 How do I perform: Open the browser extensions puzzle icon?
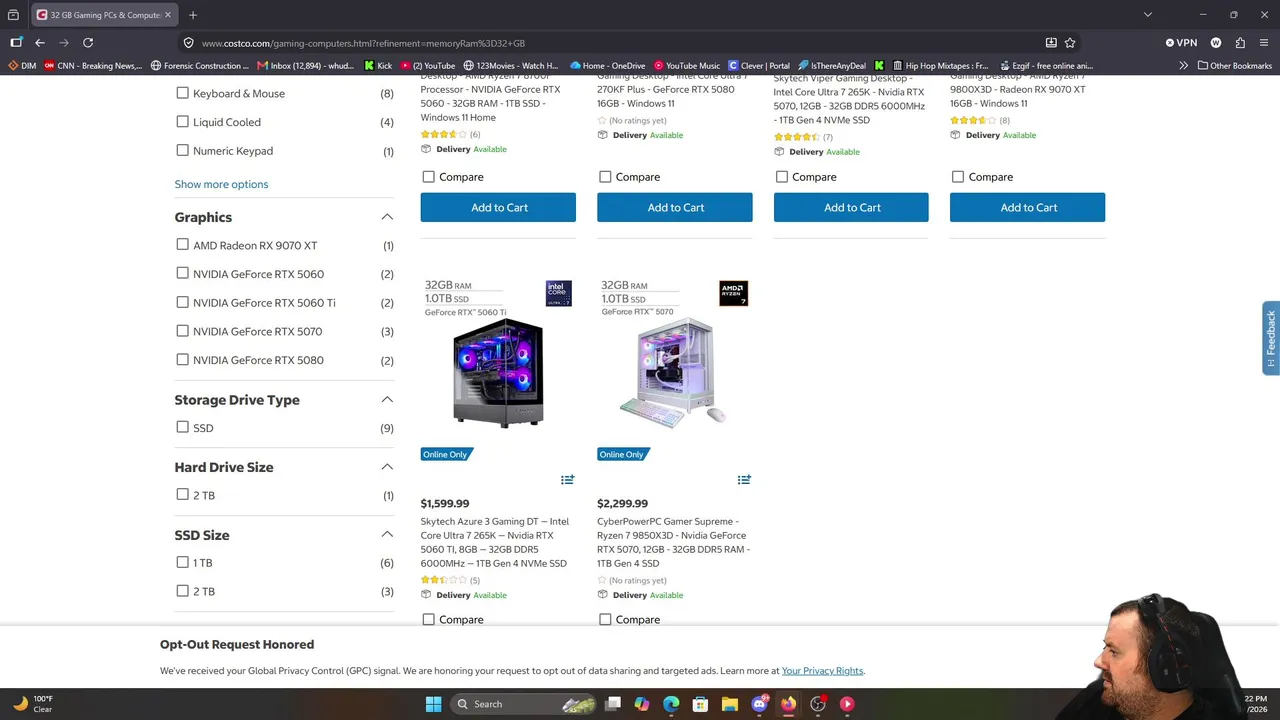[1240, 43]
